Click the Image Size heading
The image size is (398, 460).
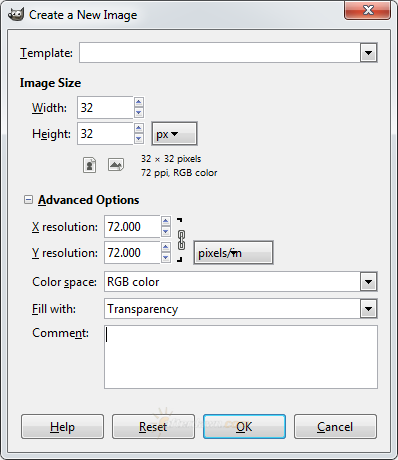[50, 83]
